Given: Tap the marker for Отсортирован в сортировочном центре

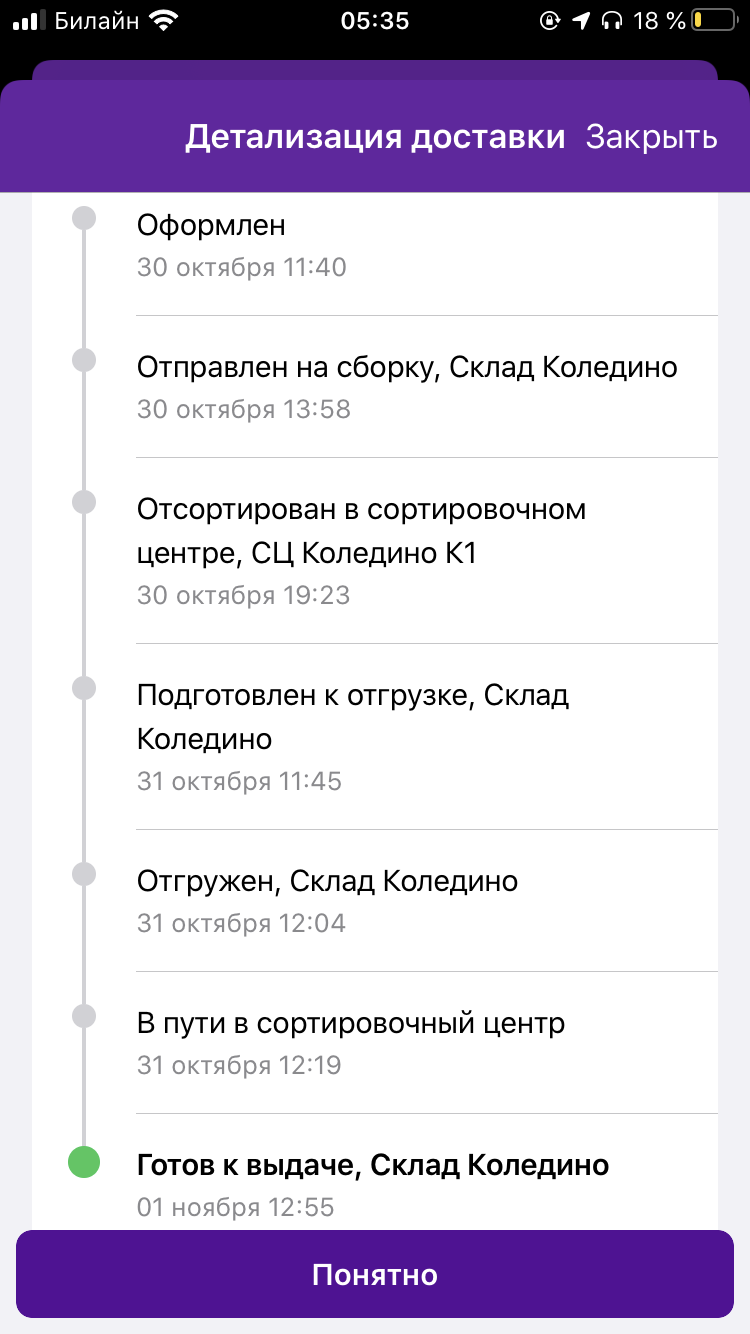Looking at the screenshot, I should click(84, 502).
